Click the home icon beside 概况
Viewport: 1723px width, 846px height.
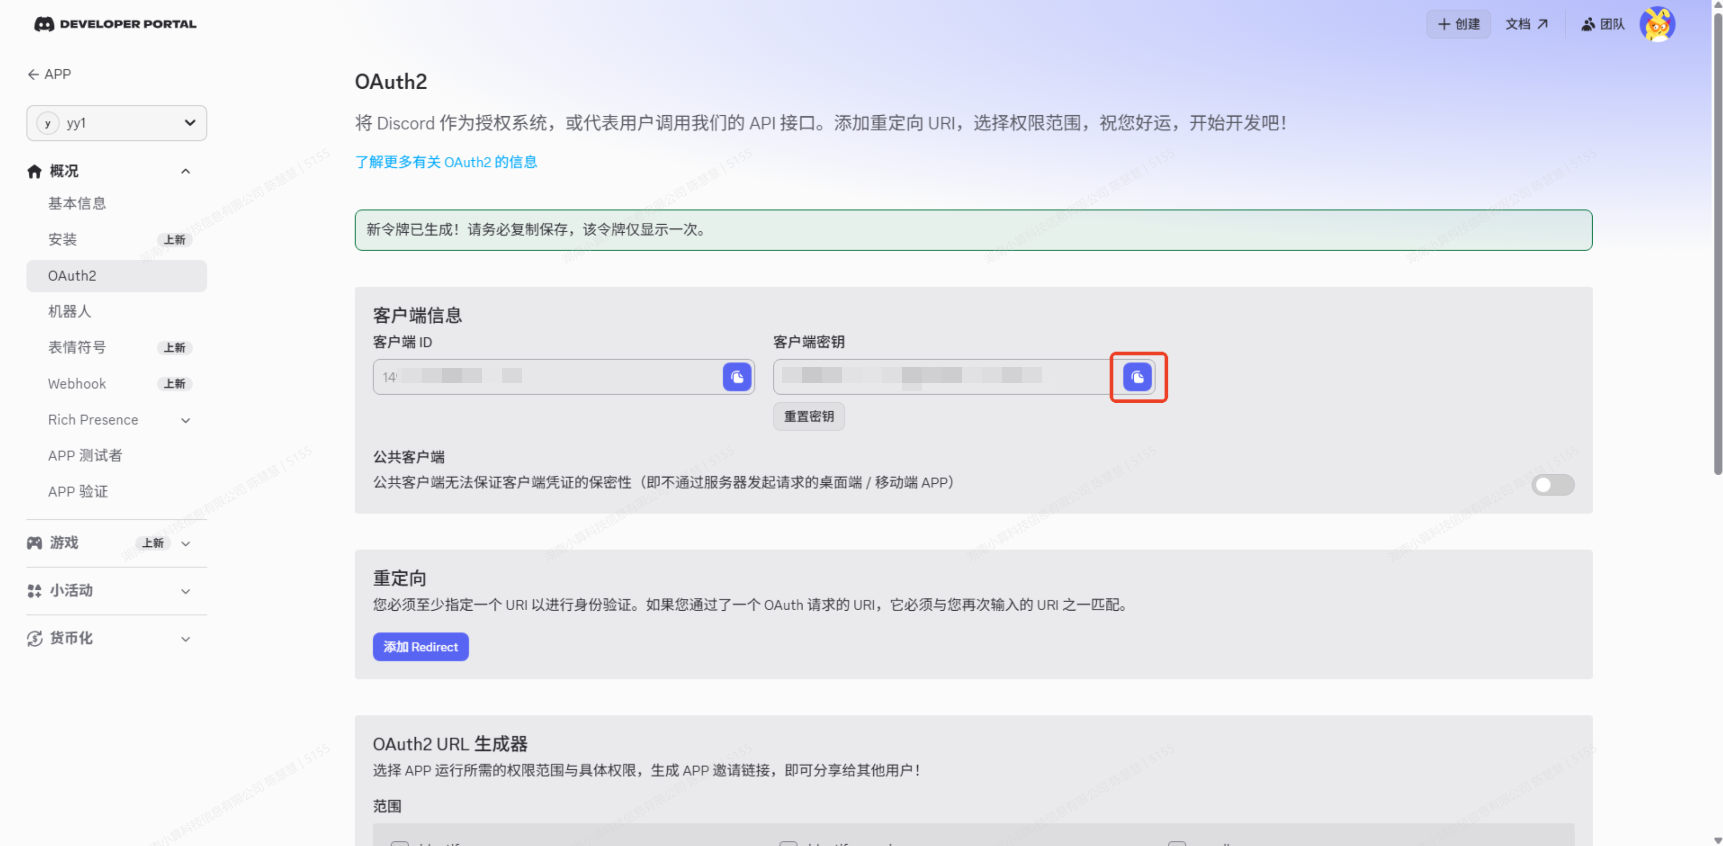pos(35,172)
